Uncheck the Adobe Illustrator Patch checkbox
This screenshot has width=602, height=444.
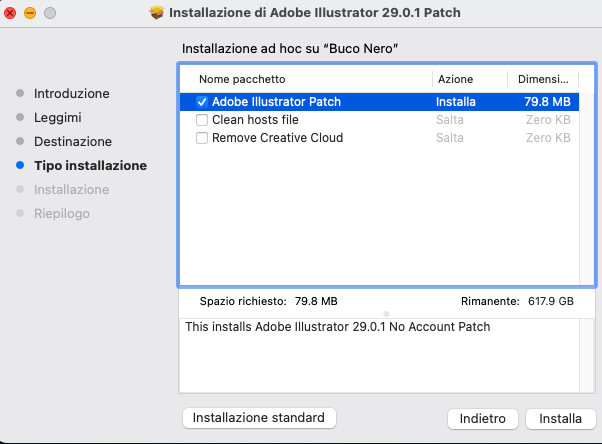[x=202, y=102]
